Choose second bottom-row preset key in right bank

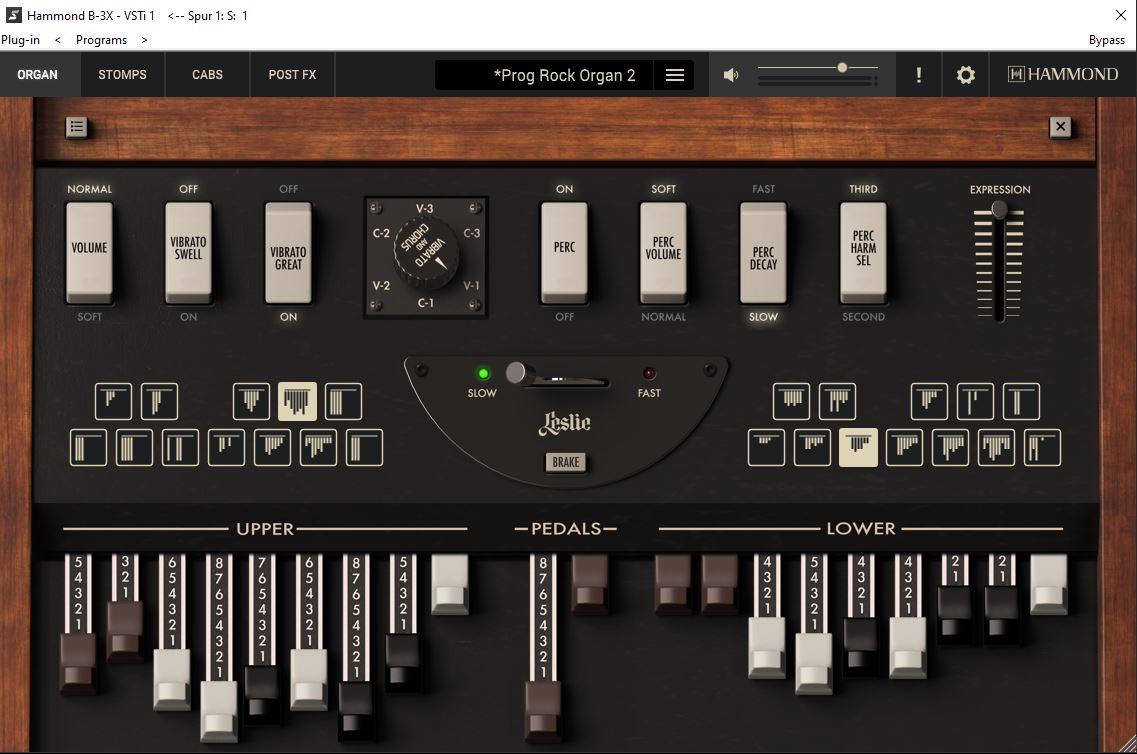click(813, 447)
